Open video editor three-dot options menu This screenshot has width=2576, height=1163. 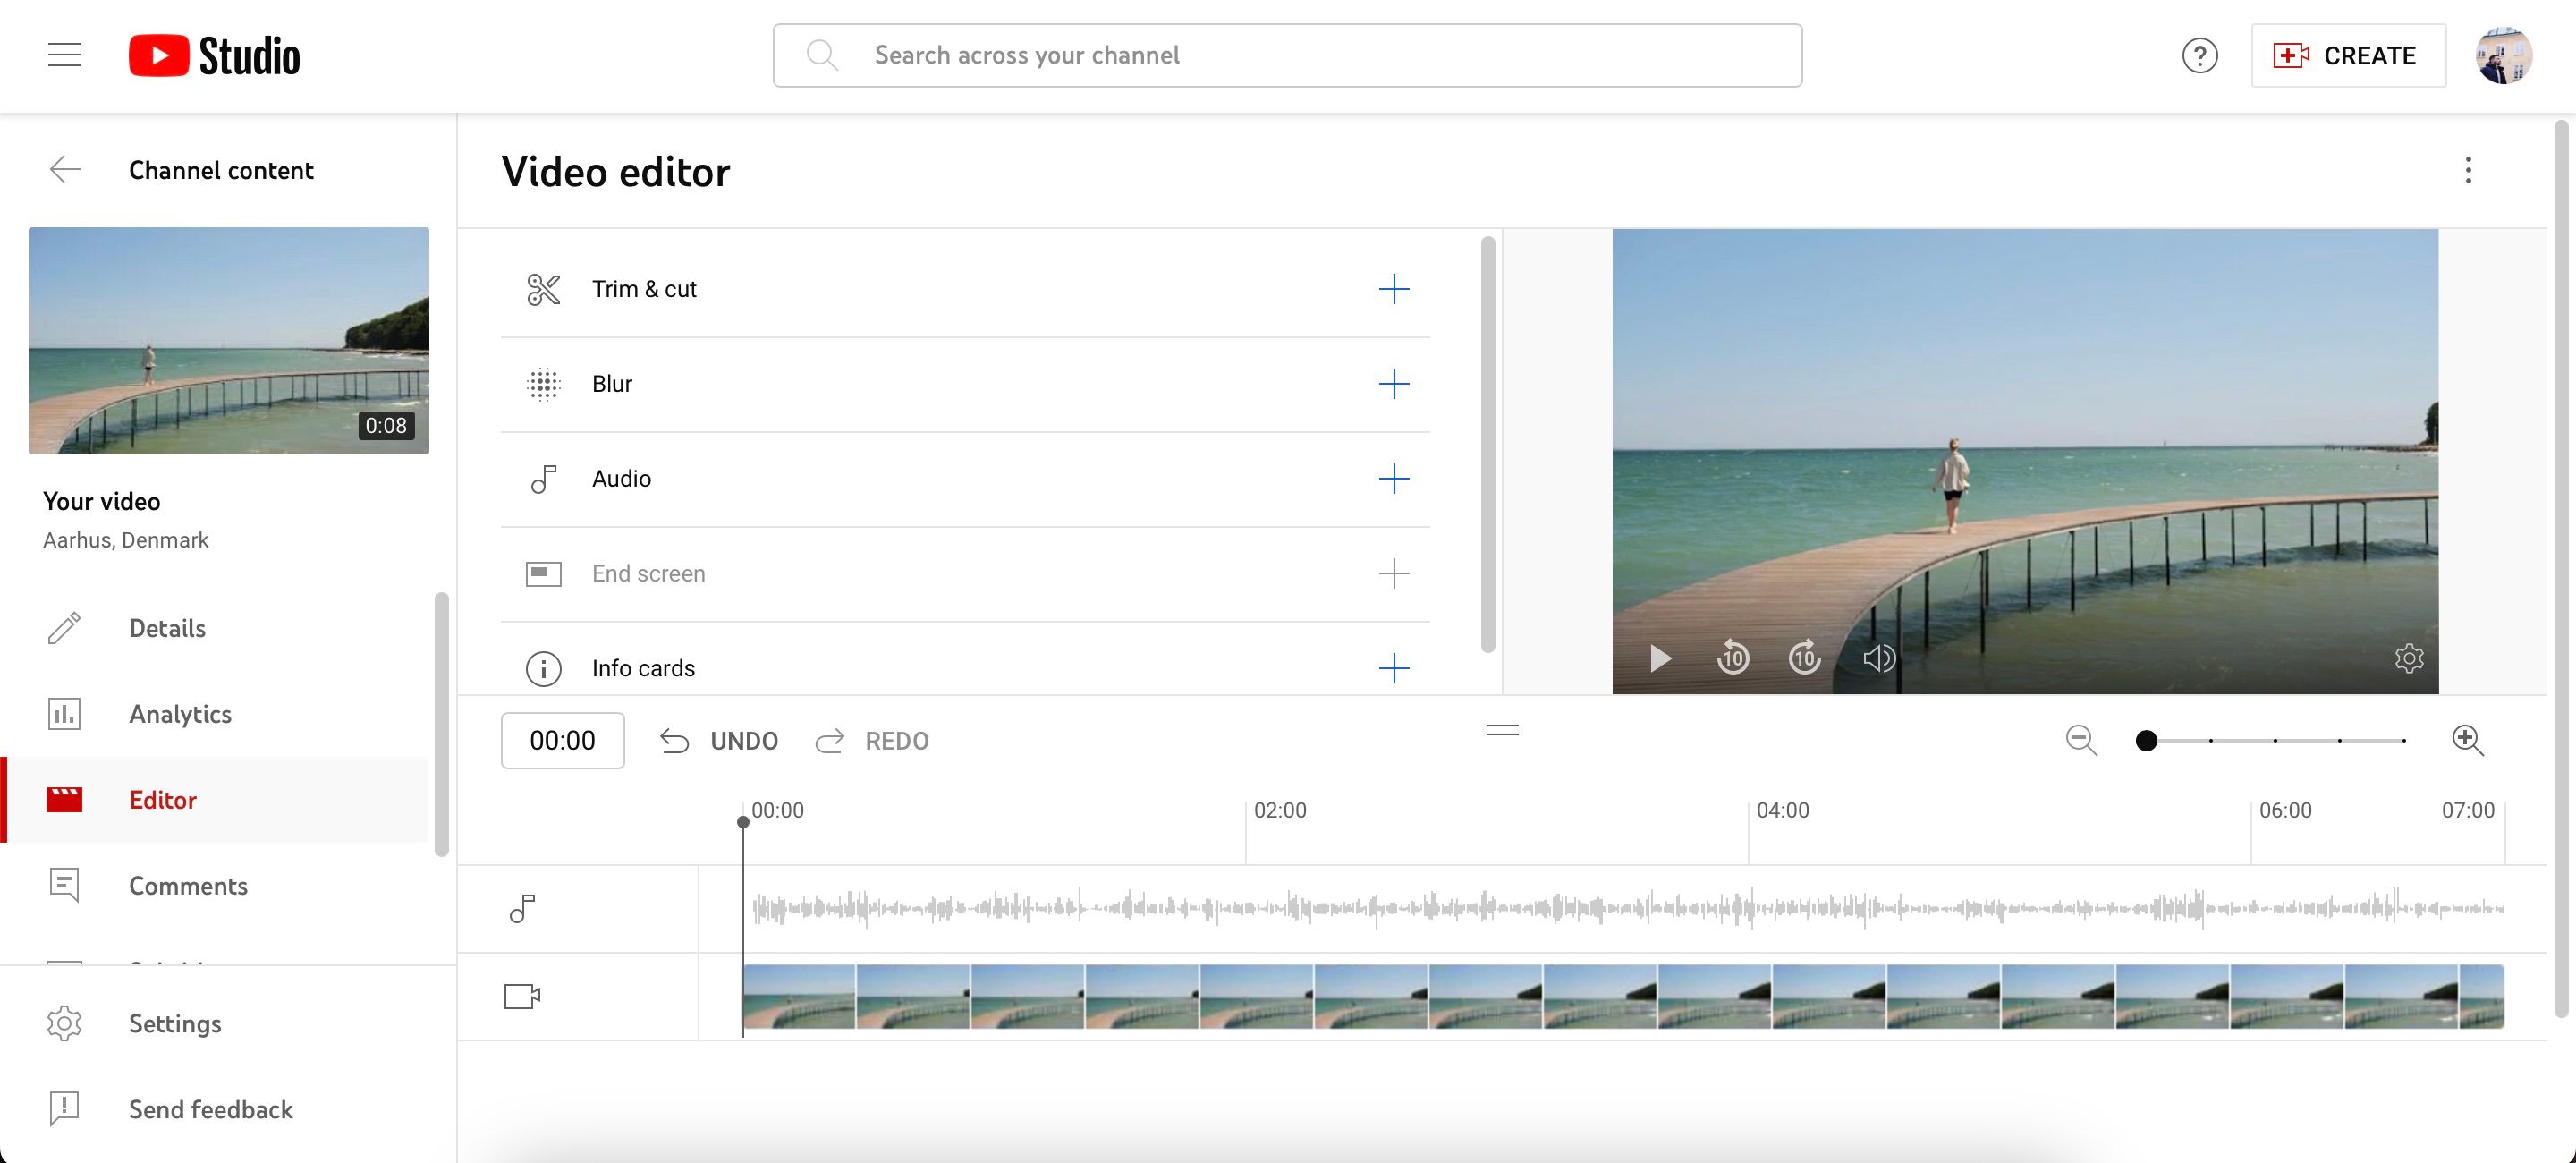click(2468, 170)
